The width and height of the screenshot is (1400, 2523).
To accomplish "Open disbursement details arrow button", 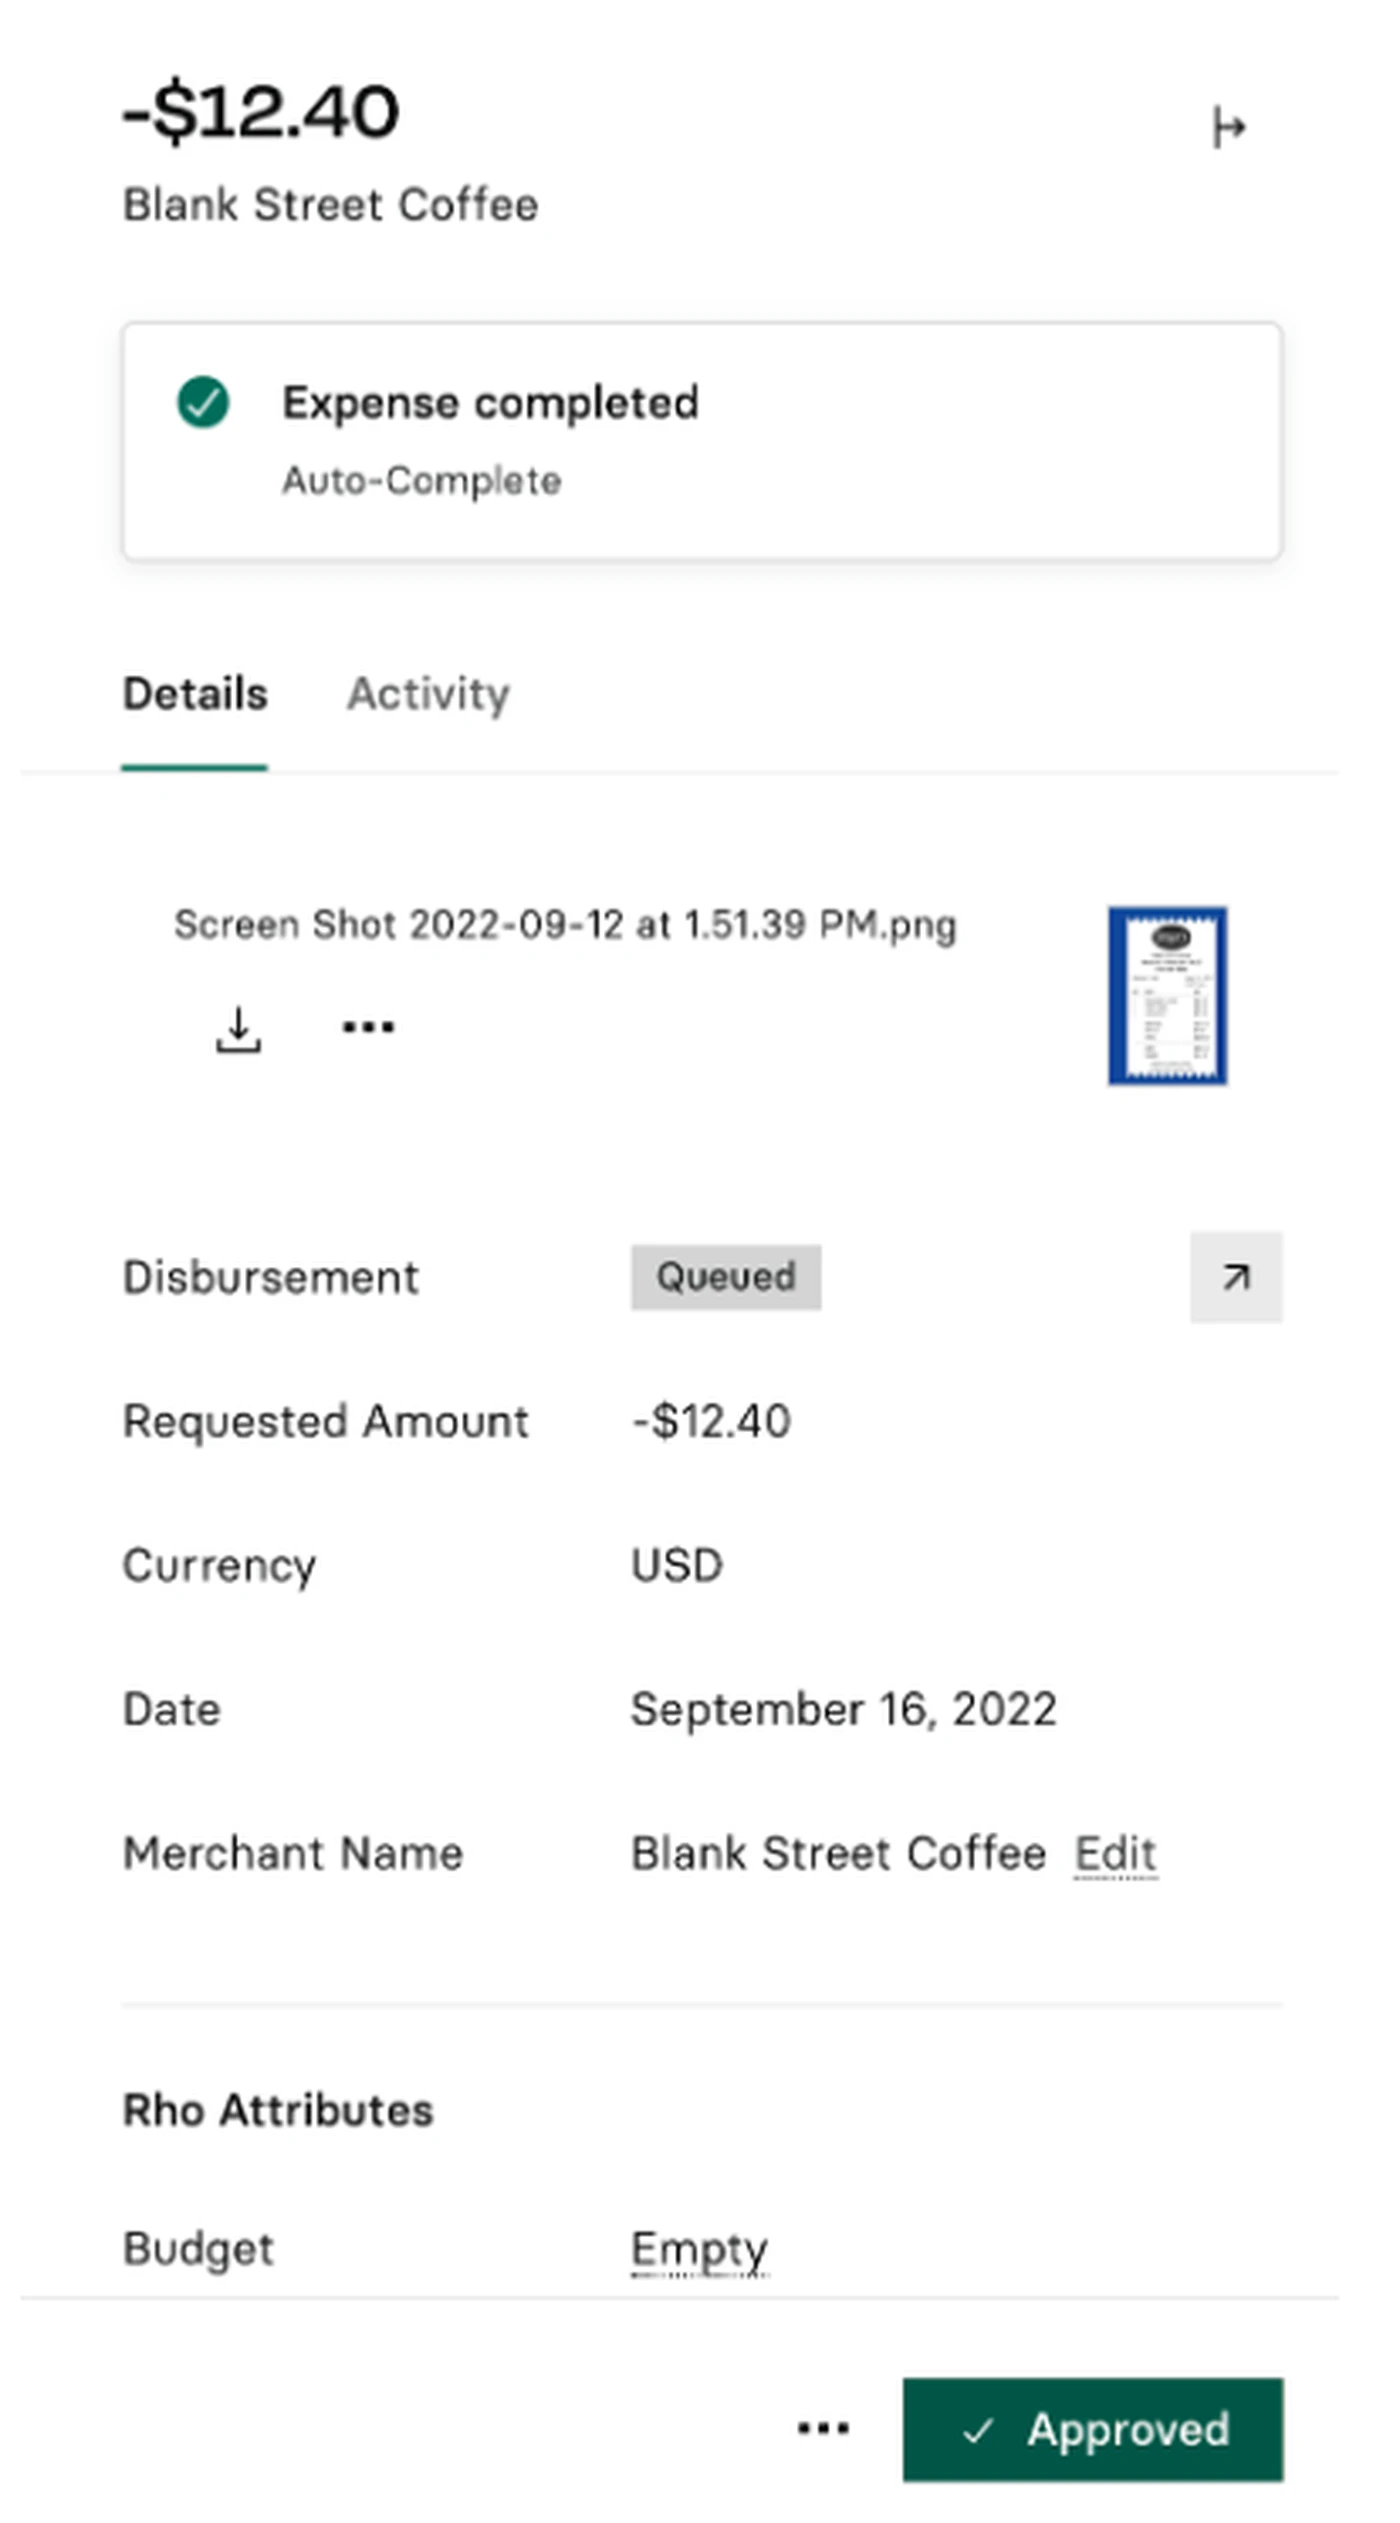I will (x=1236, y=1277).
